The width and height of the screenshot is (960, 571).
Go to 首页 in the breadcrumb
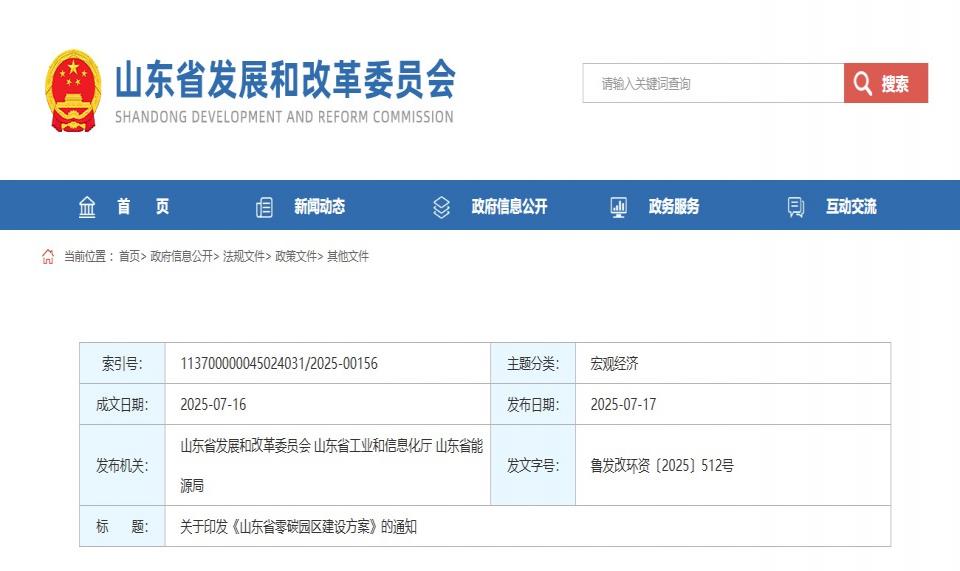pyautogui.click(x=129, y=256)
